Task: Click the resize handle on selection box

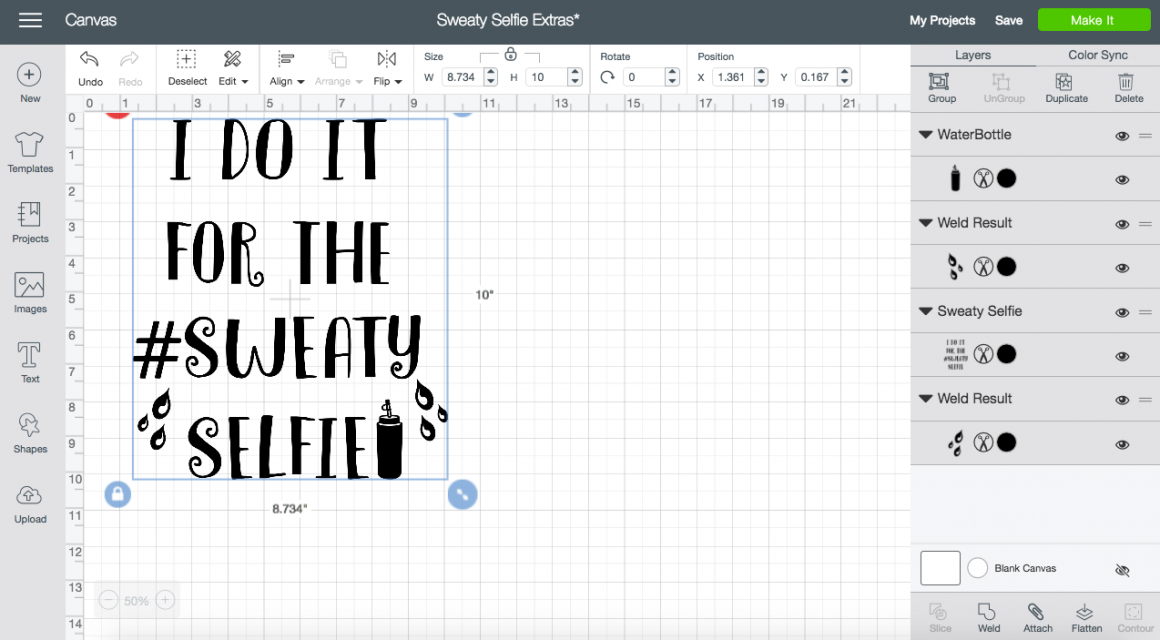Action: point(462,494)
